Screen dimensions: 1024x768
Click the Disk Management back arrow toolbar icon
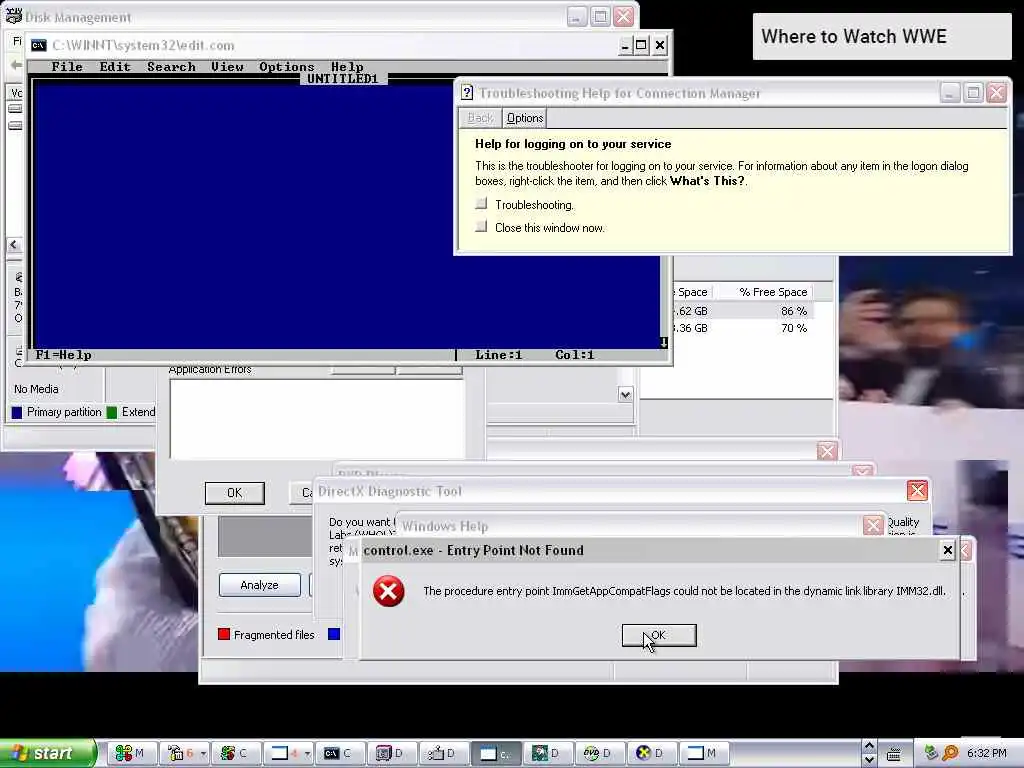16,65
